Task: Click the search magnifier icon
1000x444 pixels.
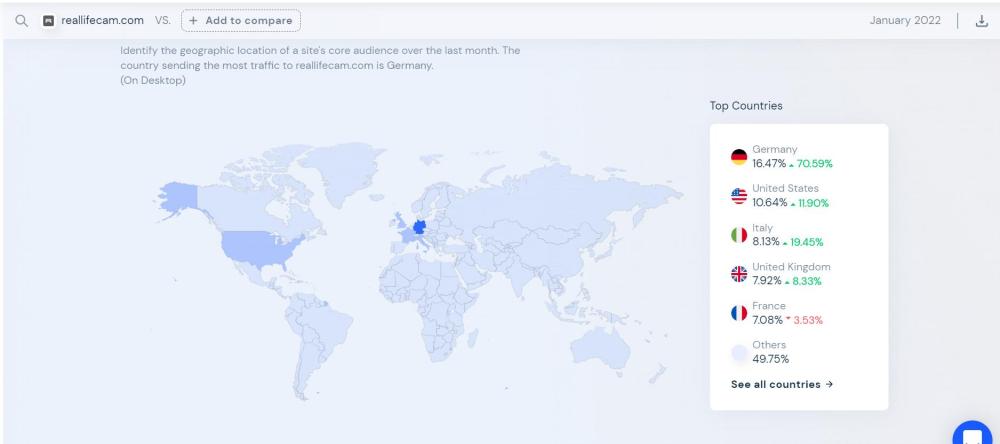Action: click(x=20, y=20)
